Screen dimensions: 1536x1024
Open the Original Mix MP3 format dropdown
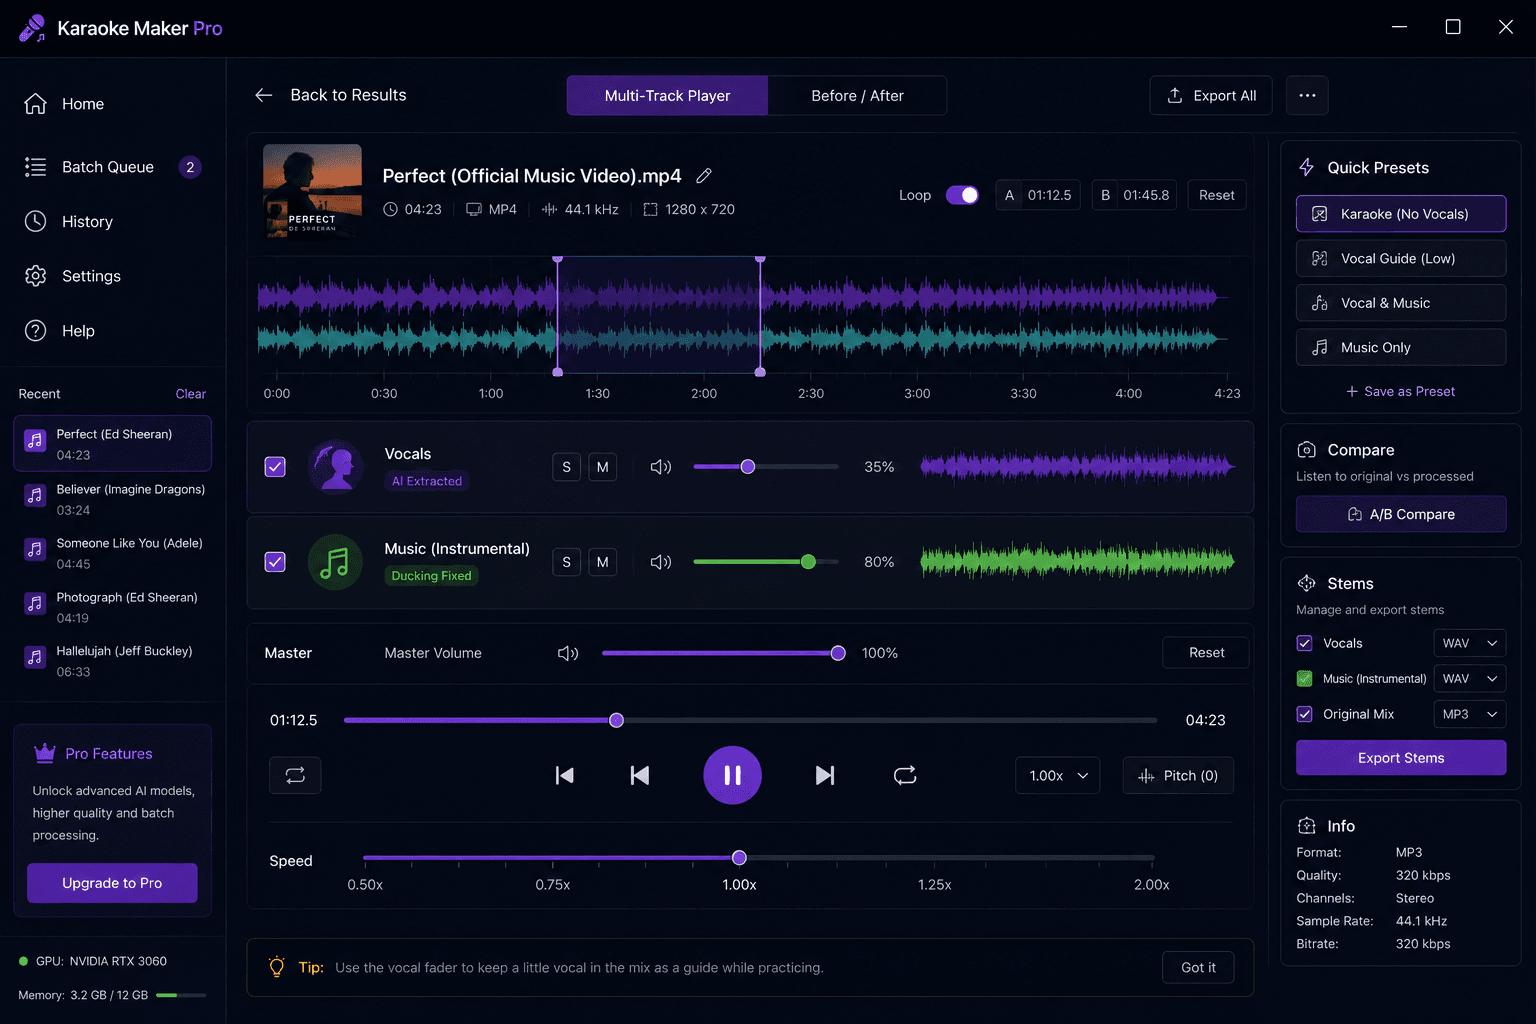click(1470, 714)
